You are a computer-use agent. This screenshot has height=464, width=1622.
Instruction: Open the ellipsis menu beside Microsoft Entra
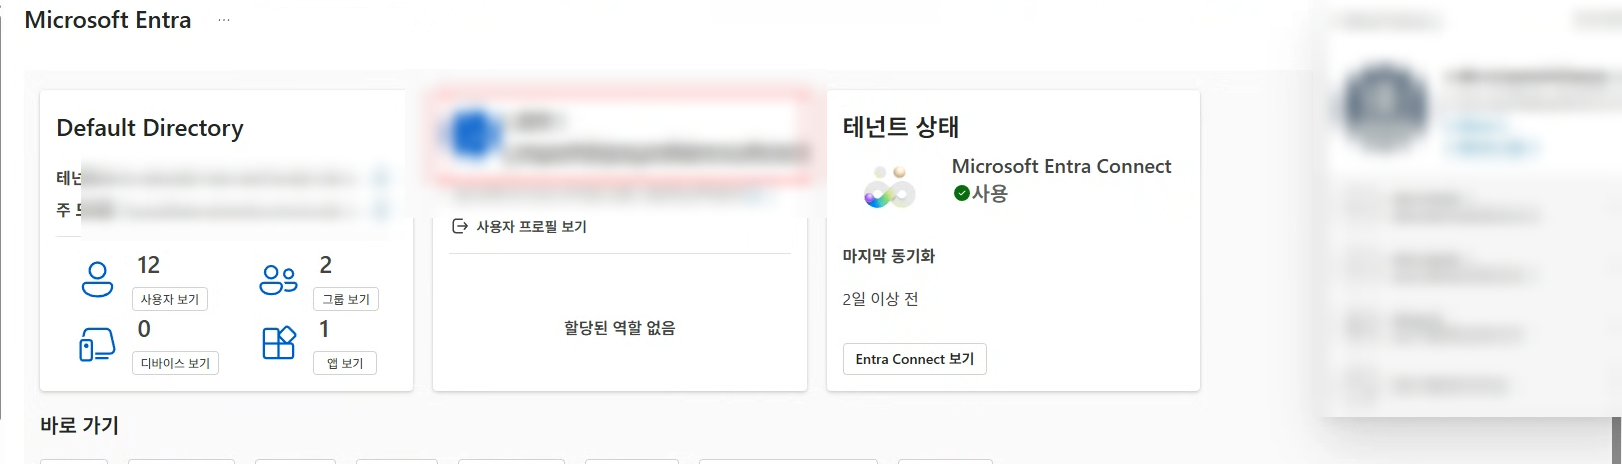click(x=224, y=20)
